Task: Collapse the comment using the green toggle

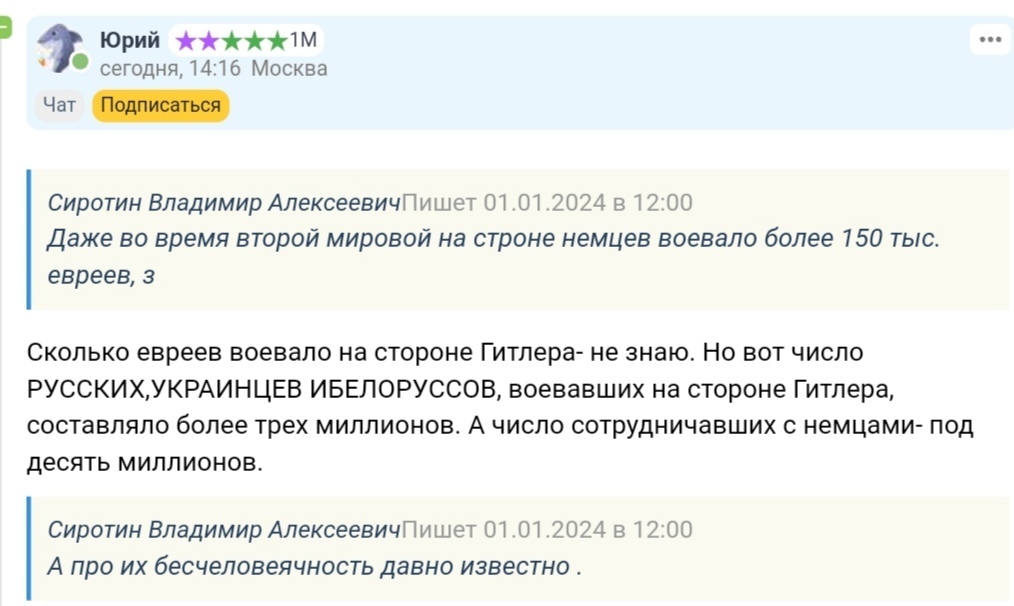Action: point(4,29)
